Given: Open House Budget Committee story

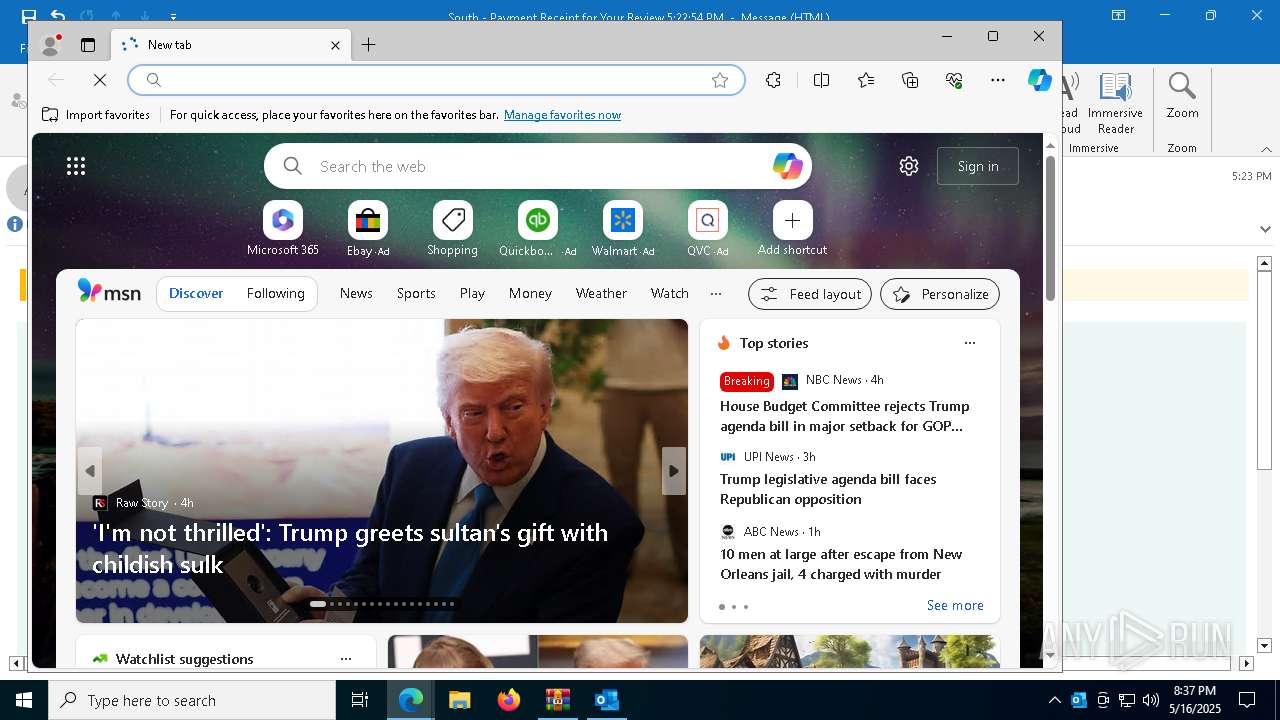Looking at the screenshot, I should click(x=845, y=416).
